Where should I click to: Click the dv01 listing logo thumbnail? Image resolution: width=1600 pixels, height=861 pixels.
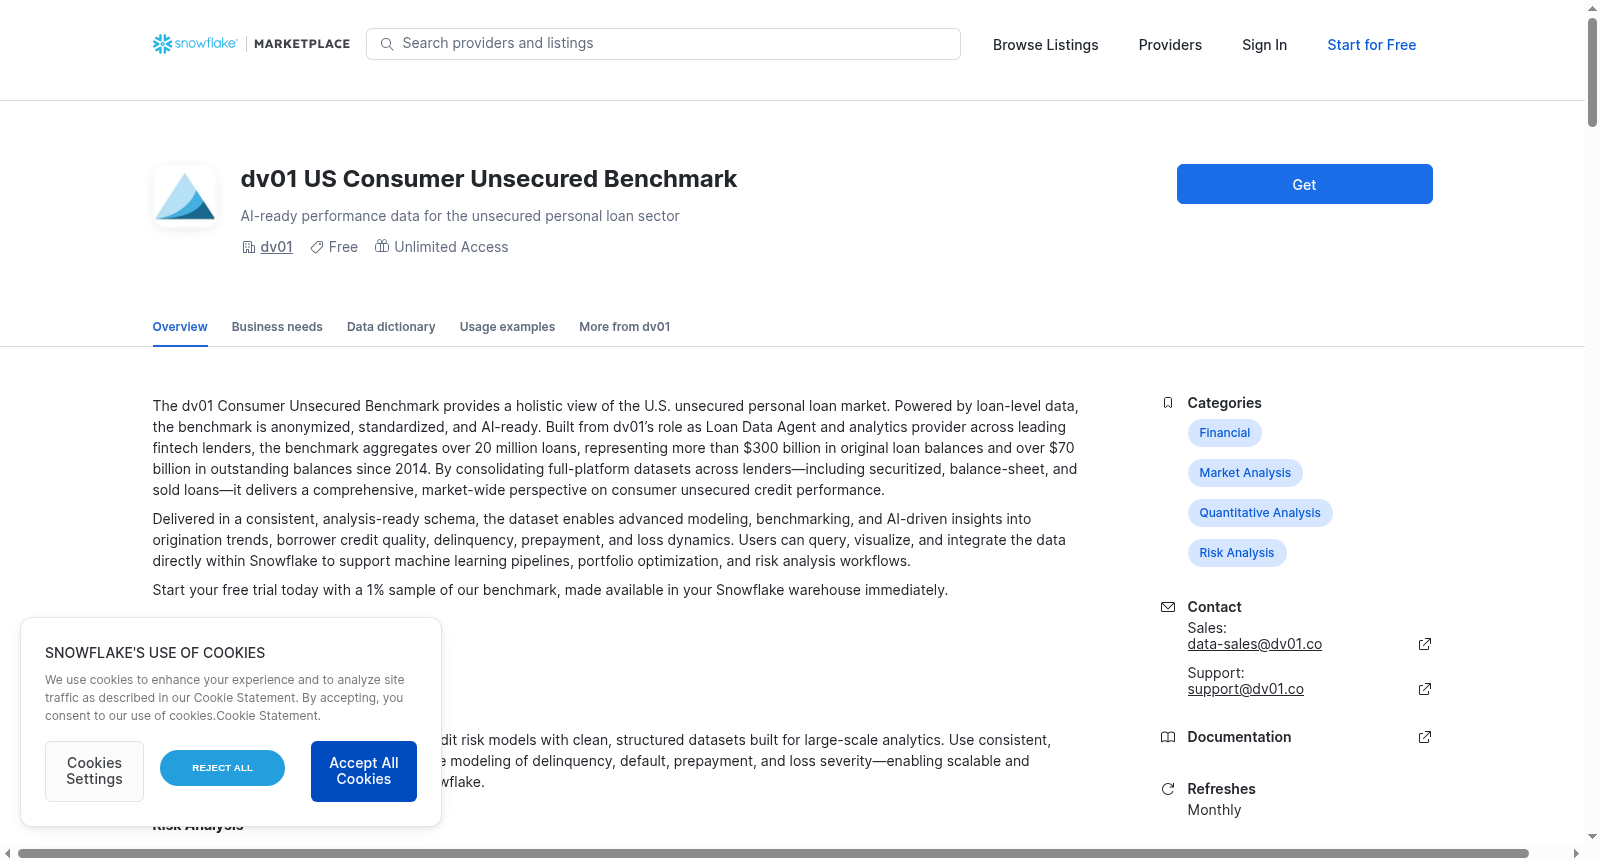(185, 196)
